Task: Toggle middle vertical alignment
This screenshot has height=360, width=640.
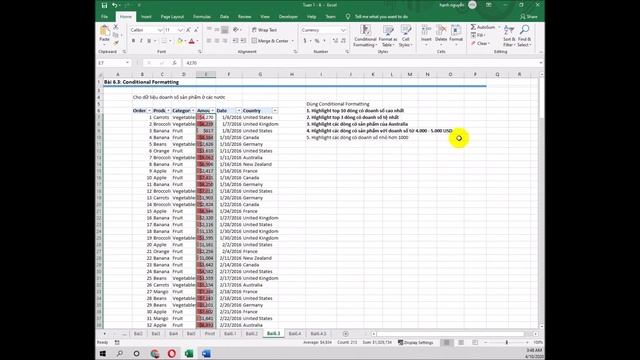Action: (217, 30)
